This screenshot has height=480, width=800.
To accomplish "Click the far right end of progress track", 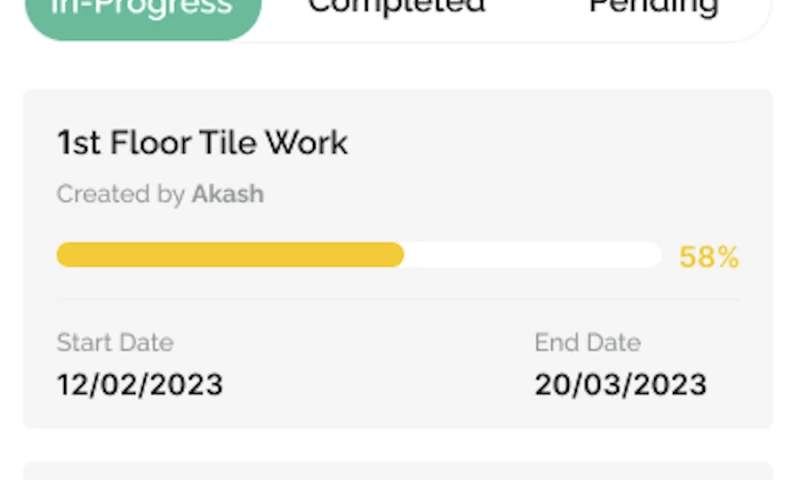I will [655, 255].
